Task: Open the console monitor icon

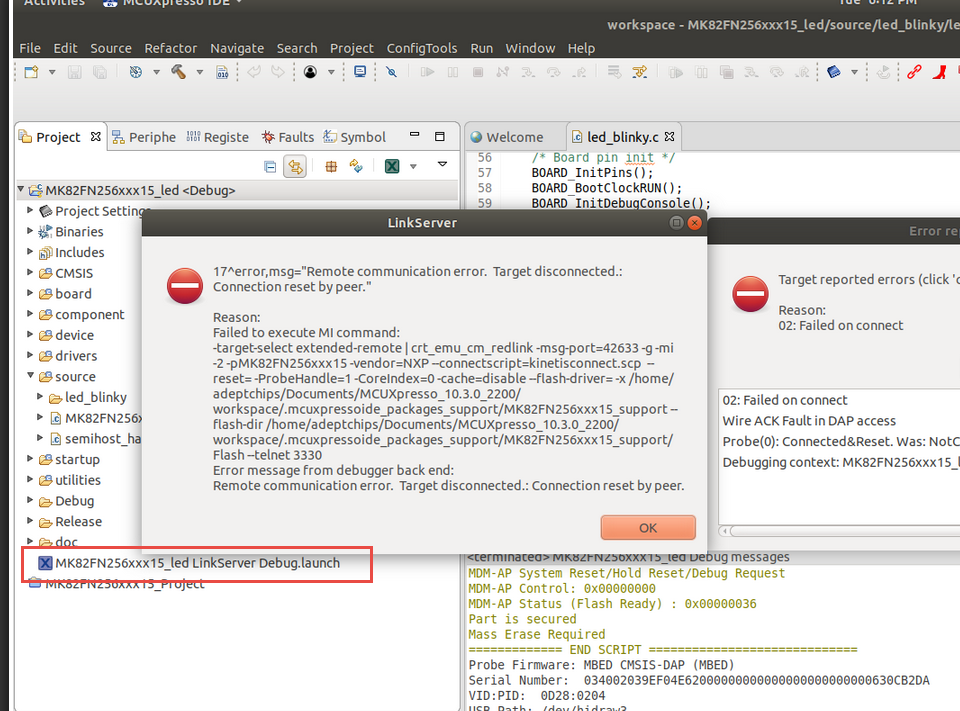Action: [x=360, y=72]
